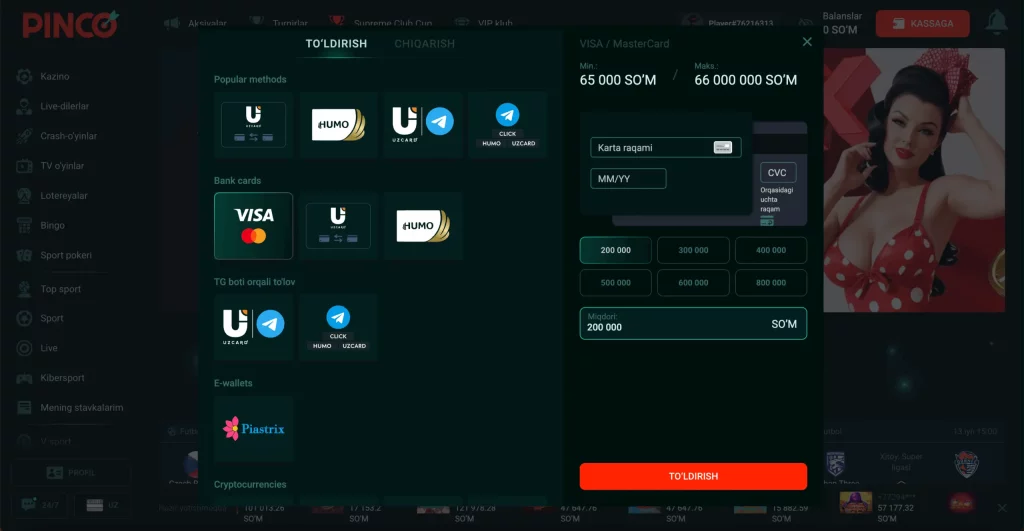Select Uzcard Telegram in Popular methods

[423, 125]
